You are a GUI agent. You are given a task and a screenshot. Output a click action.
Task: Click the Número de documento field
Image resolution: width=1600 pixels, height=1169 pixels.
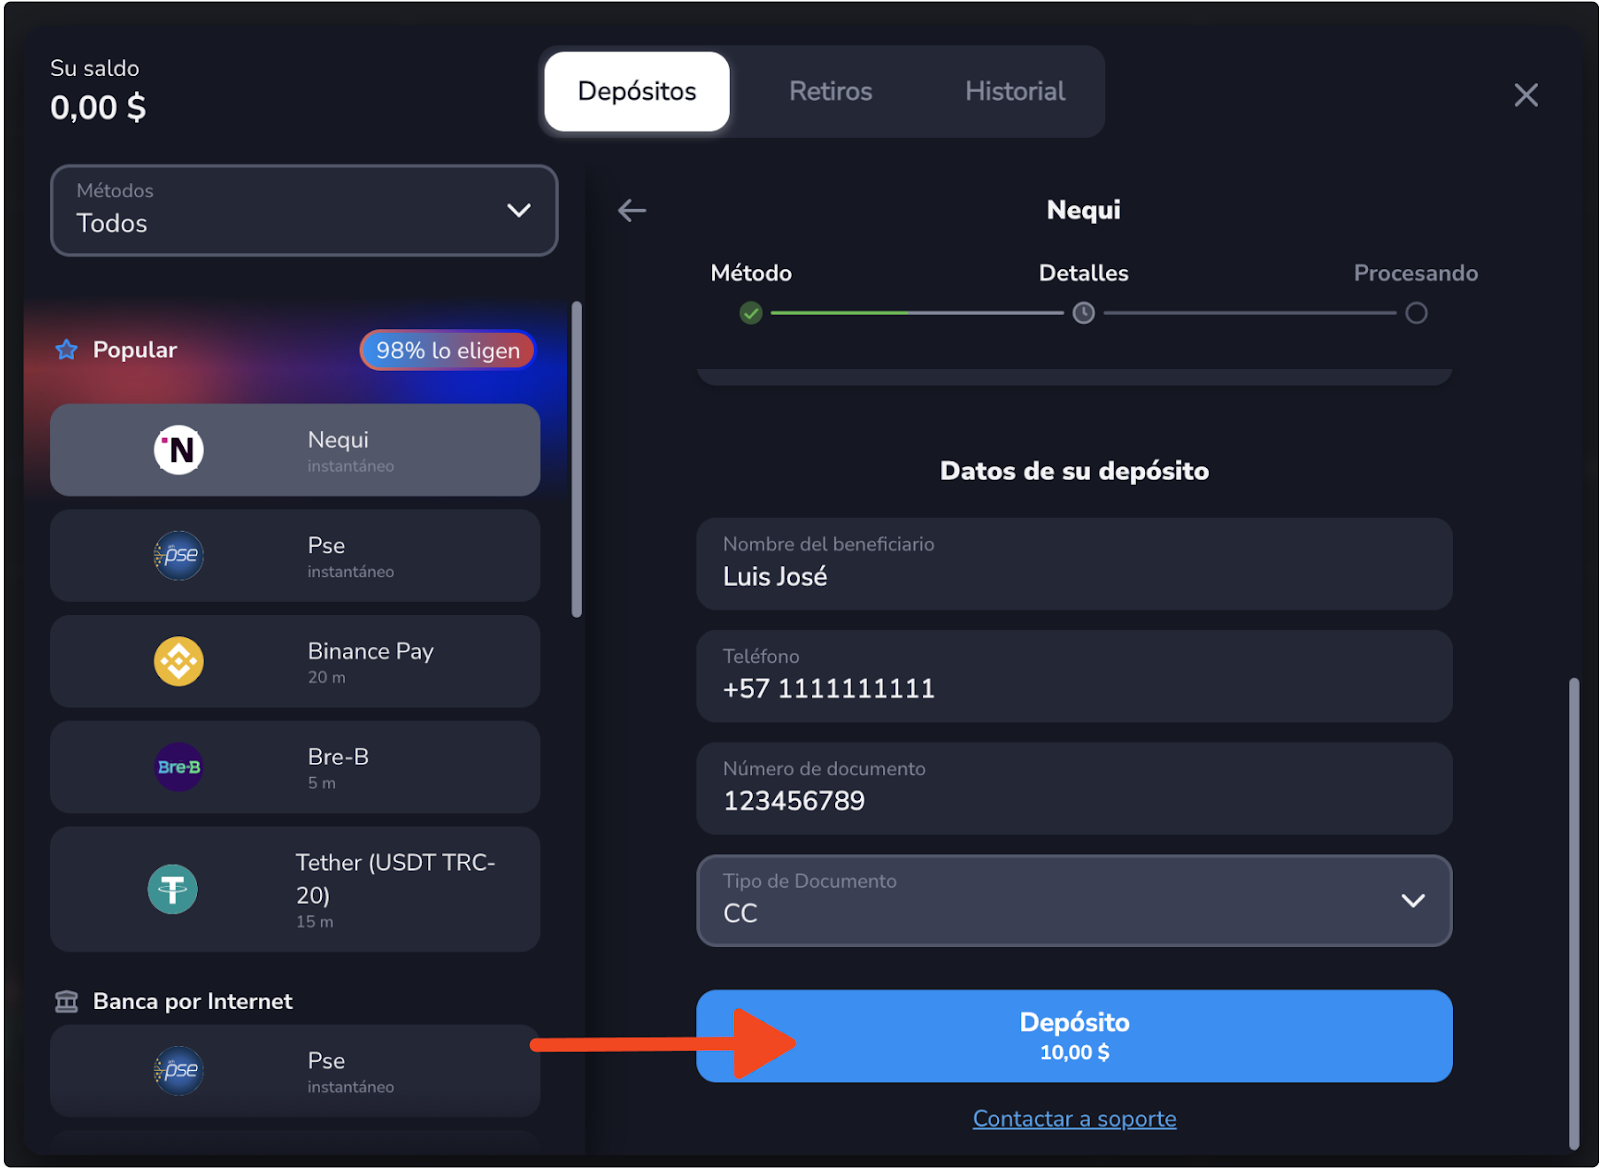coord(1074,789)
